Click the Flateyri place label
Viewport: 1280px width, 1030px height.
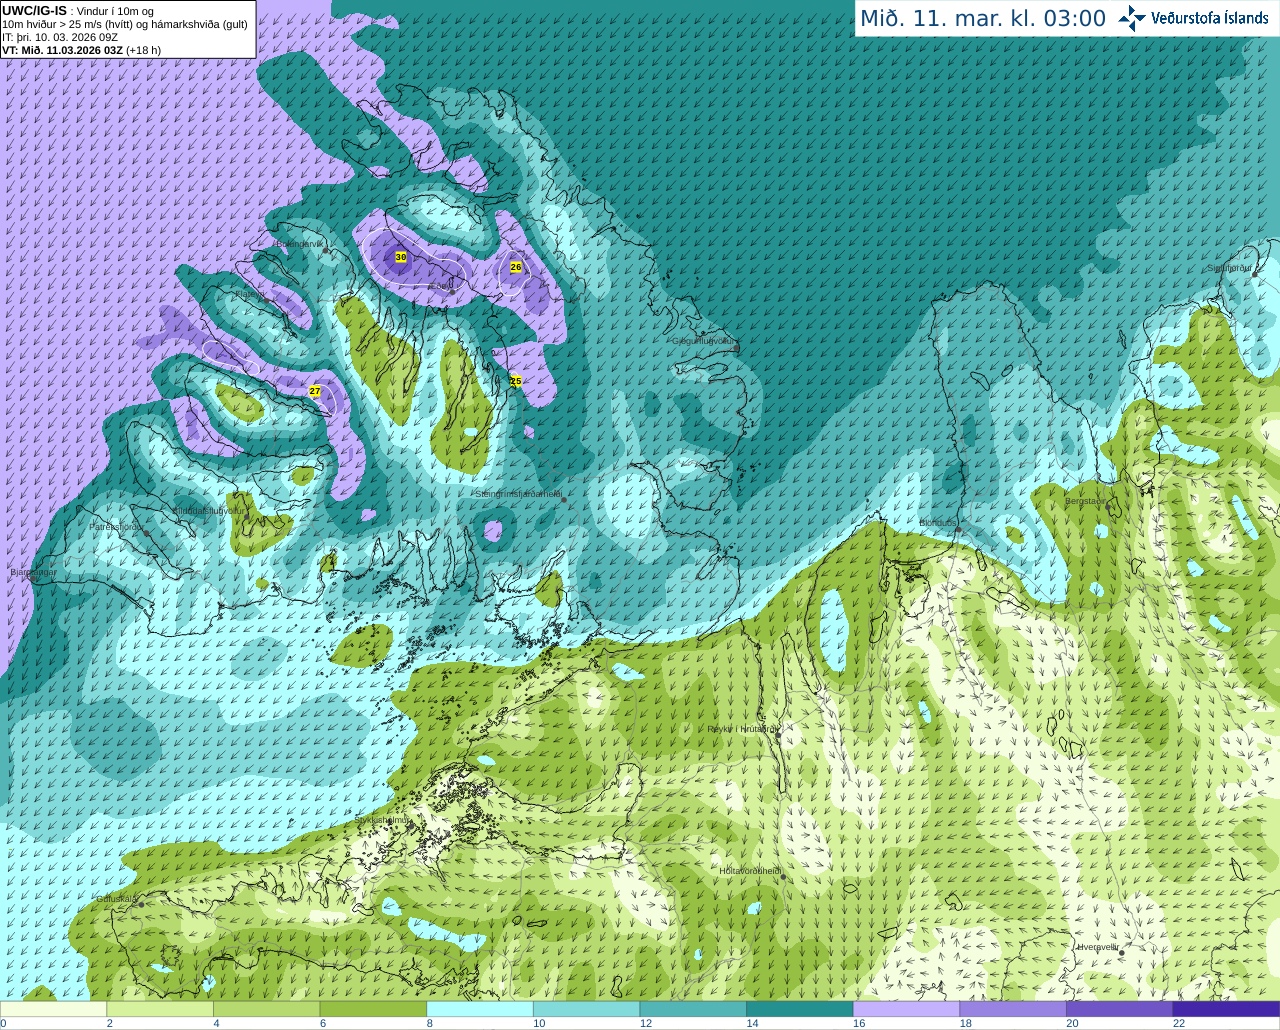click(251, 295)
